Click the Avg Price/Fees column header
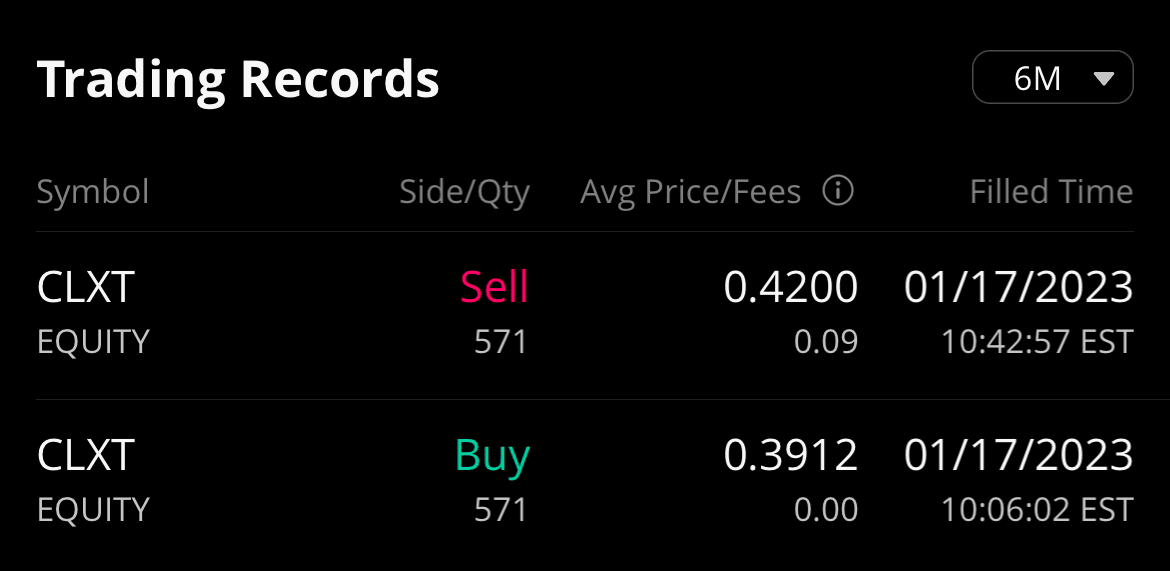This screenshot has width=1170, height=571. [x=691, y=191]
